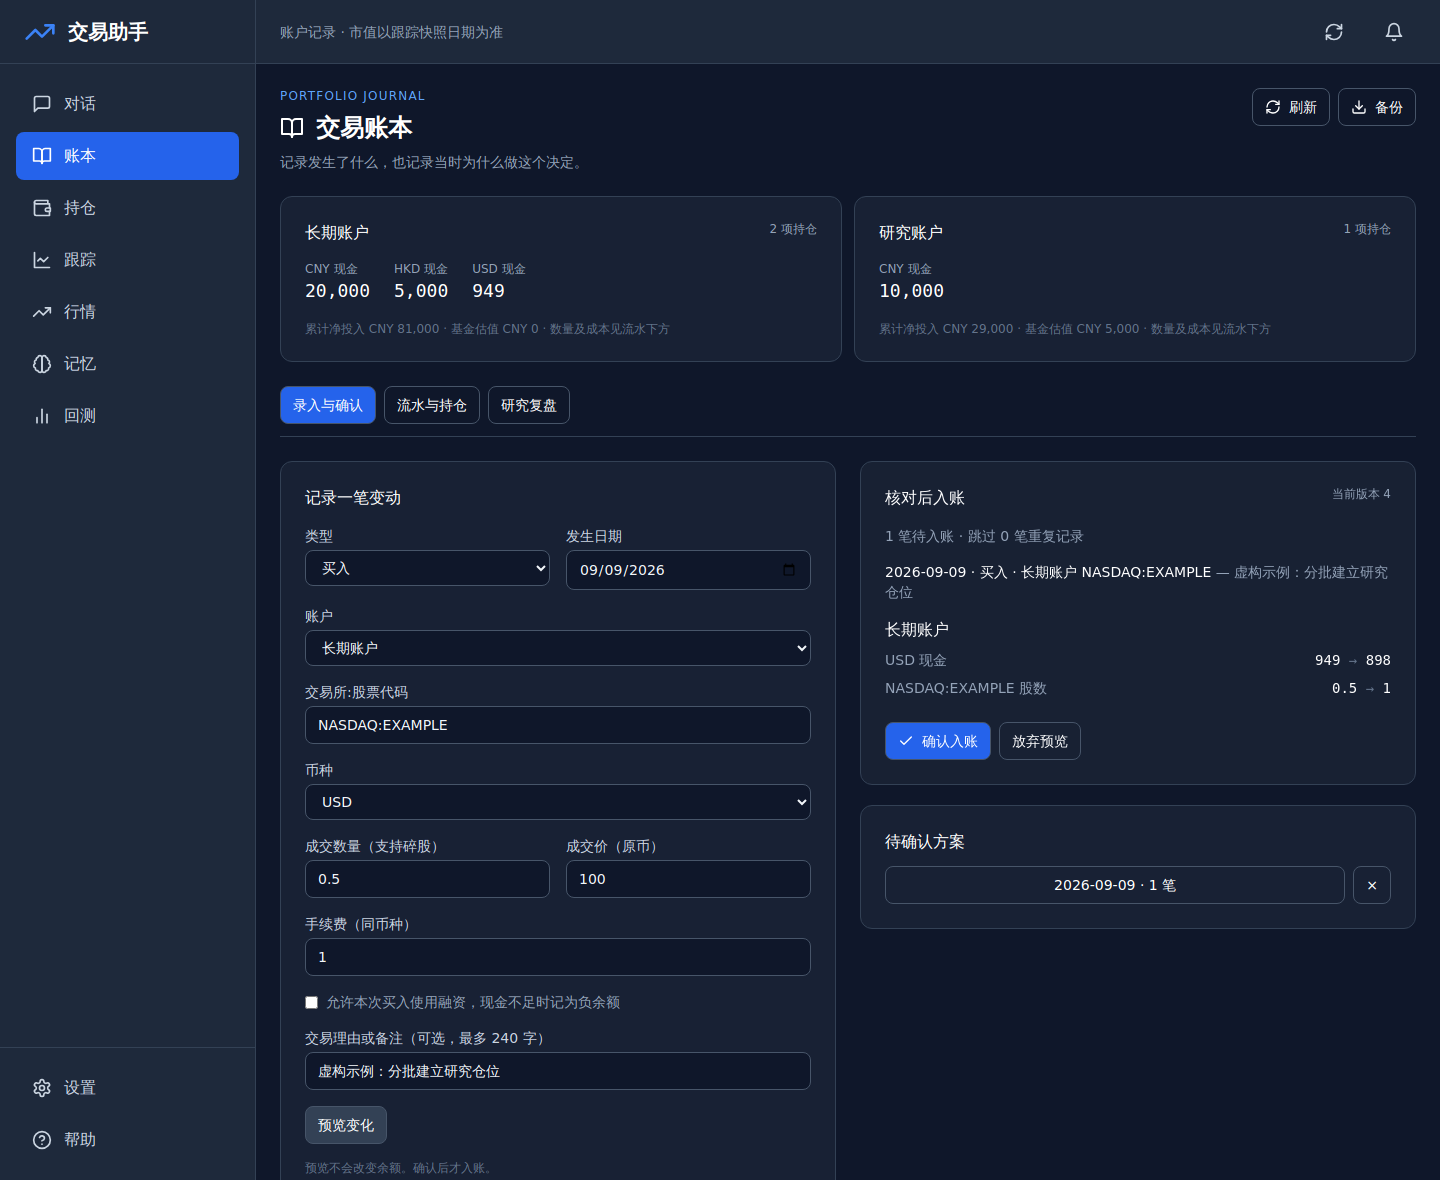Image resolution: width=1440 pixels, height=1180 pixels.
Task: Click 确认入账 to confirm entry
Action: point(938,741)
